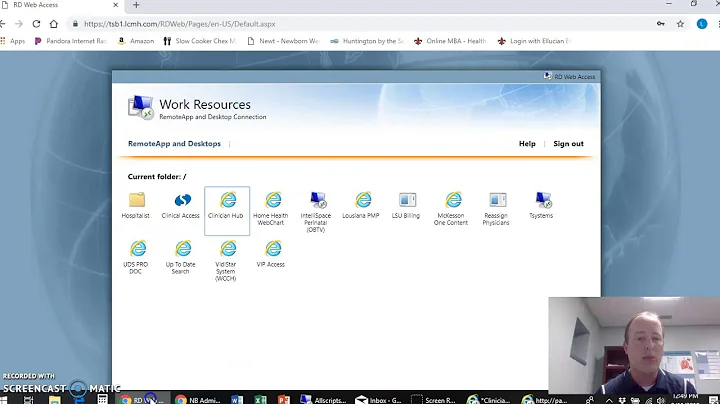This screenshot has width=720, height=404.
Task: Open a new browser tab
Action: pos(136,5)
